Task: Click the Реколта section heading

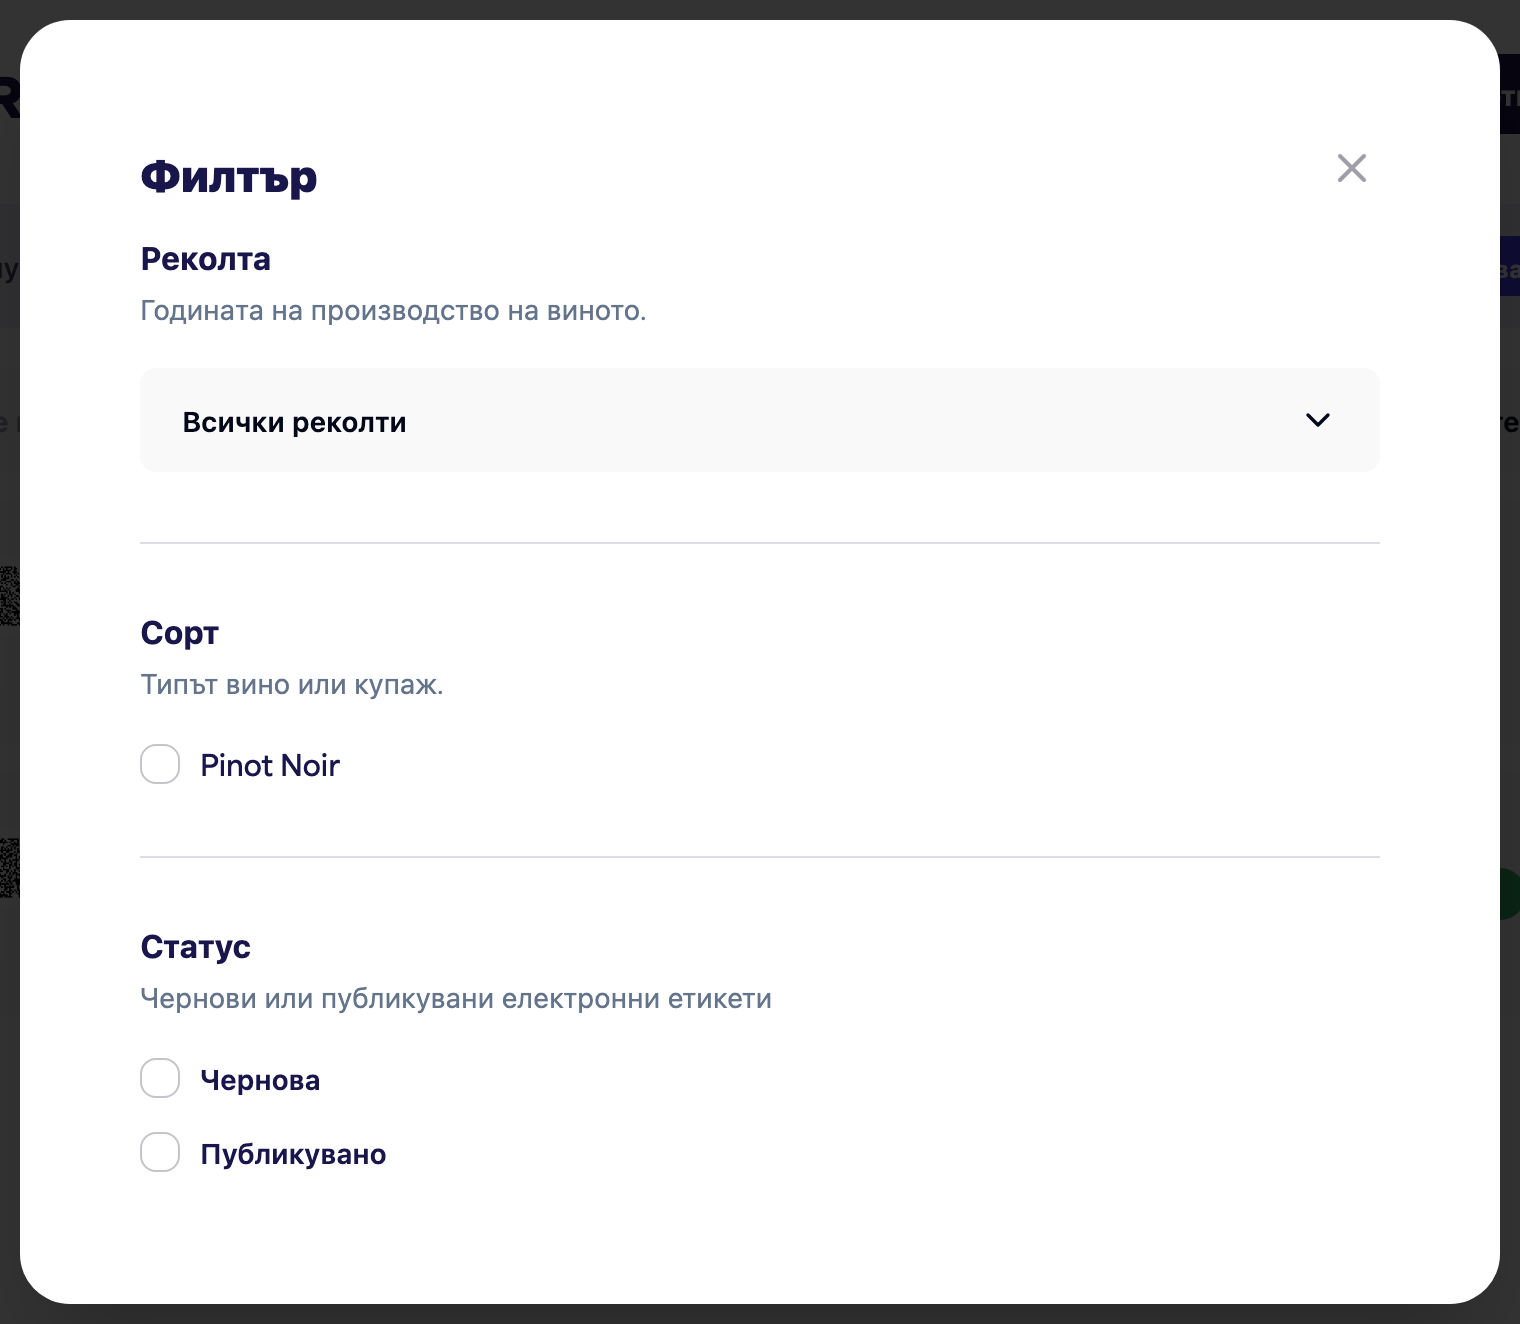Action: tap(205, 259)
